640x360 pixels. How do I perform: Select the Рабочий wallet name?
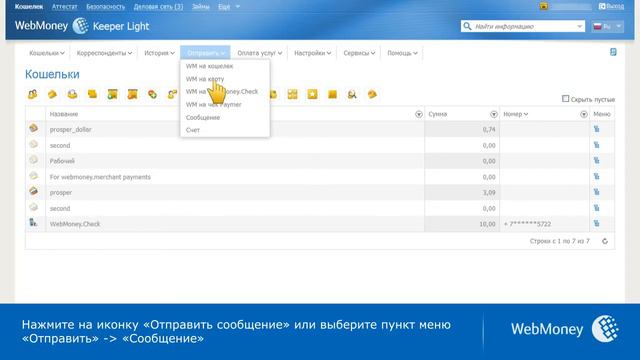(62, 161)
